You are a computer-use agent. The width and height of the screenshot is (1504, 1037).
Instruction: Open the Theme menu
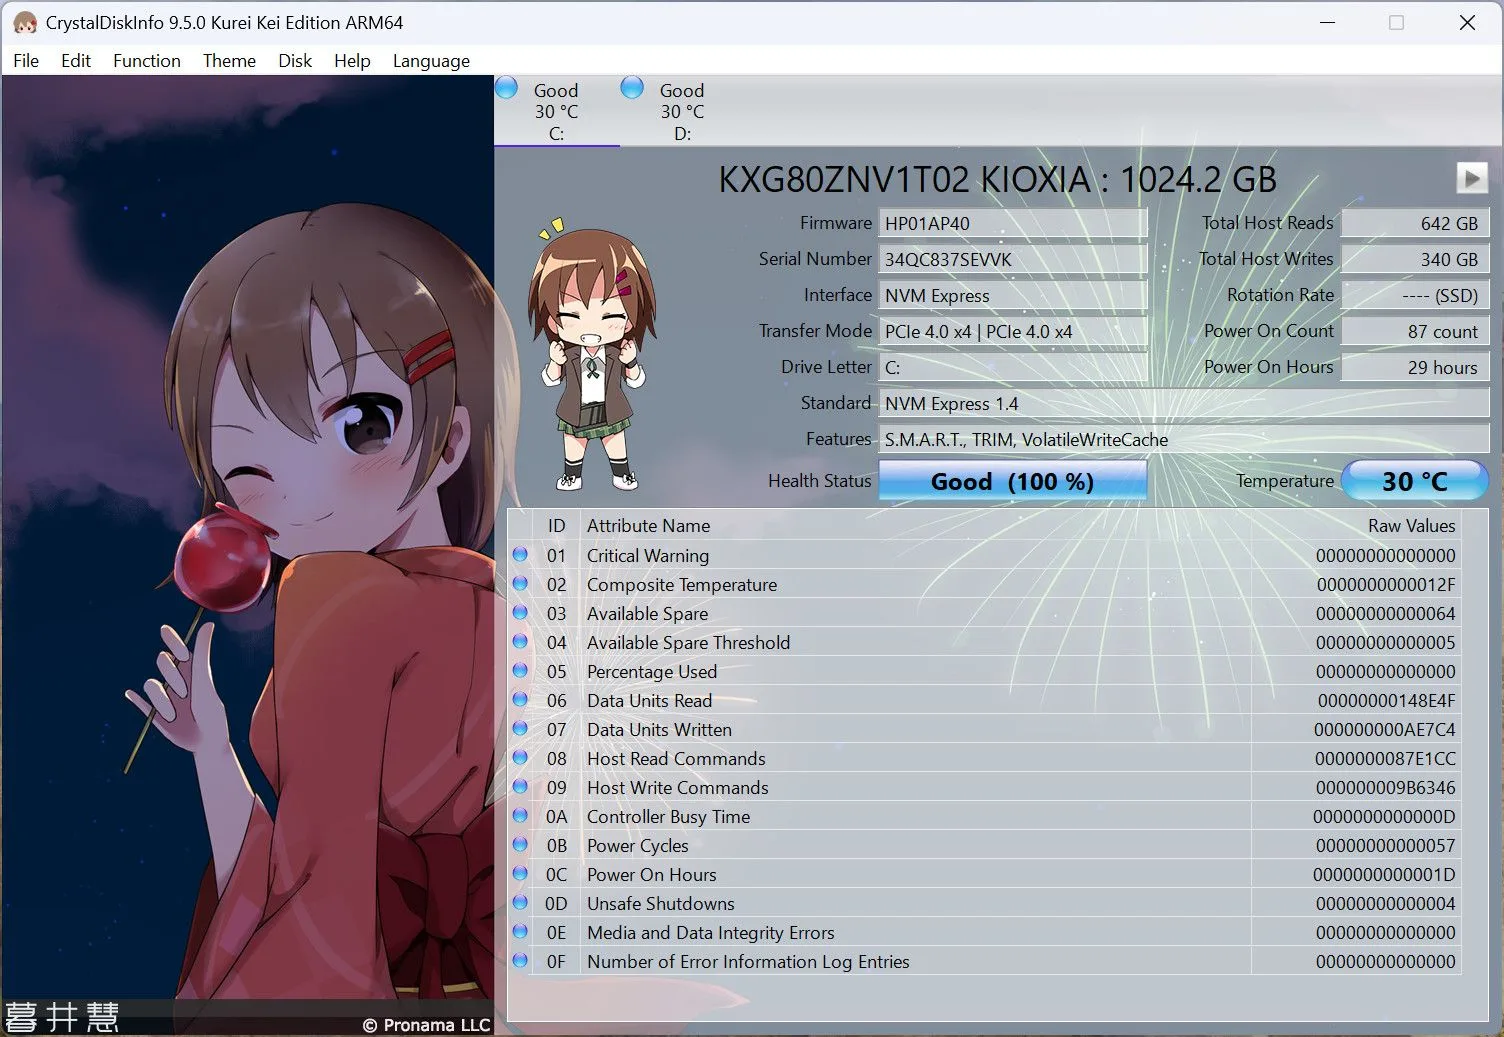pyautogui.click(x=229, y=61)
